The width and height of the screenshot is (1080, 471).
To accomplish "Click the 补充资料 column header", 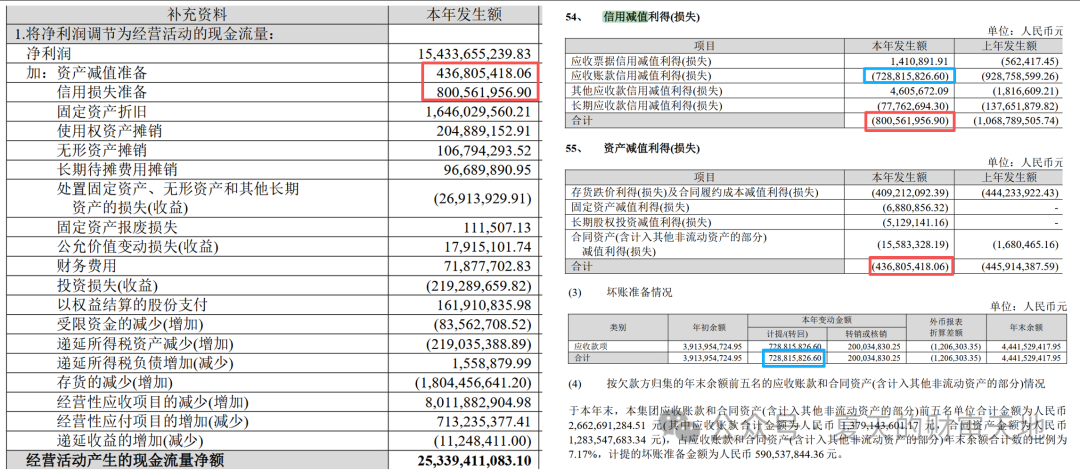I will (x=196, y=14).
